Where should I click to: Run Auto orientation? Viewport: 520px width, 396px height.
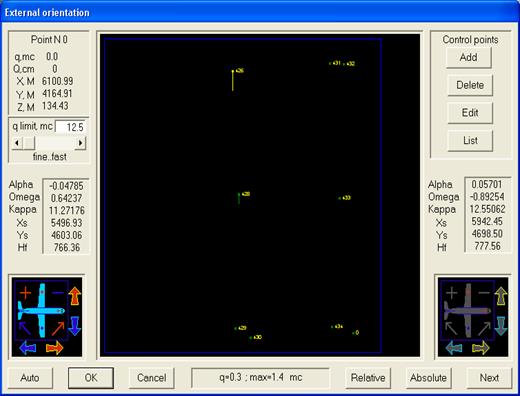point(30,378)
